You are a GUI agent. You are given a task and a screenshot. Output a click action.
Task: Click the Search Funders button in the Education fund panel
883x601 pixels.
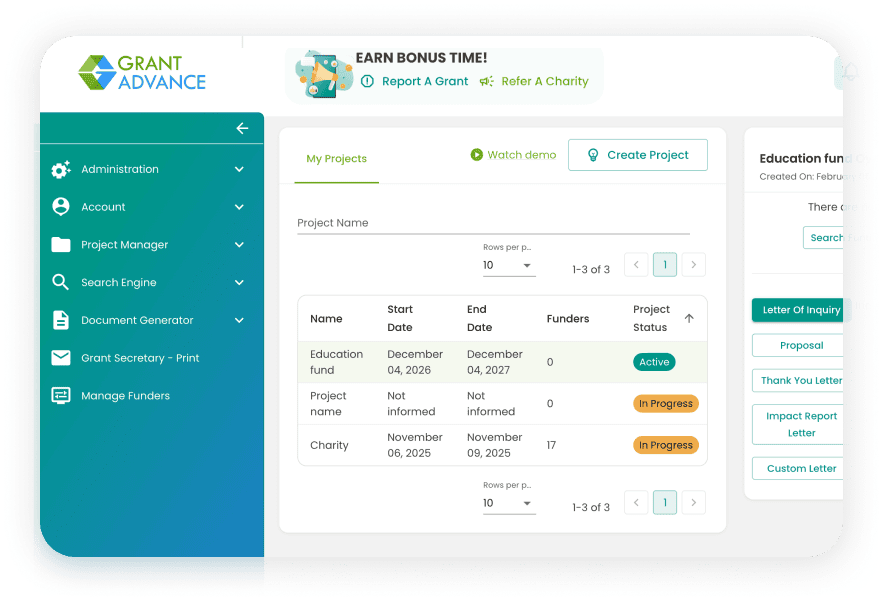(823, 238)
